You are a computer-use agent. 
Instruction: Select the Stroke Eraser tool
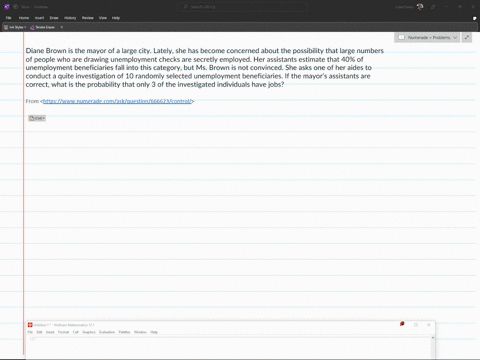pos(42,27)
